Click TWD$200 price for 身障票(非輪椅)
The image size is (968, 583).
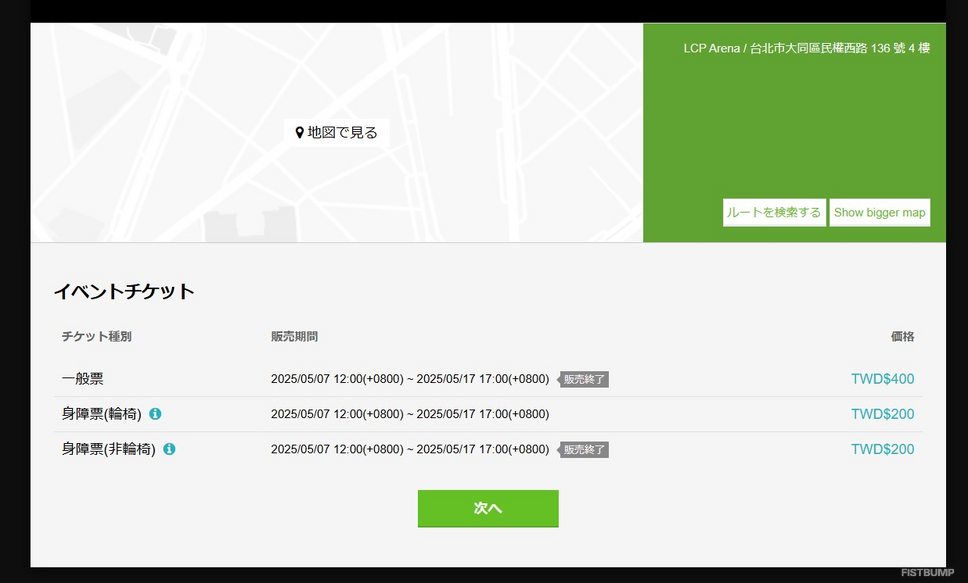(882, 449)
